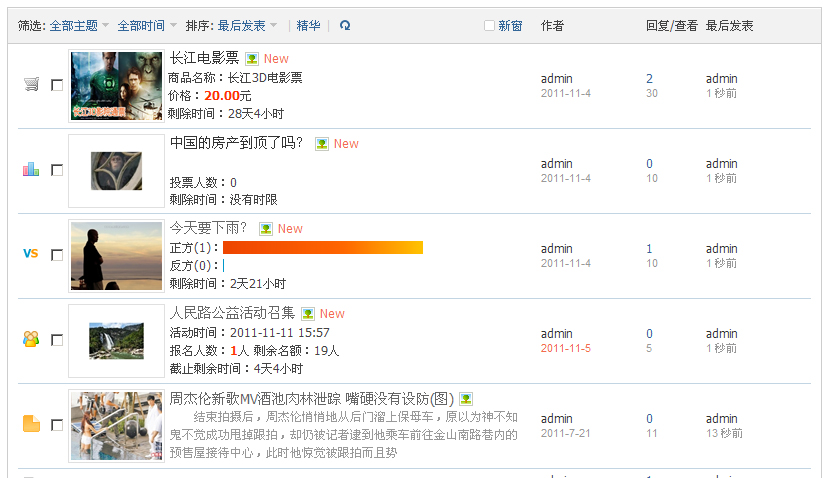Click the refresh icon in the filter bar
The width and height of the screenshot is (832, 478).
coord(345,25)
